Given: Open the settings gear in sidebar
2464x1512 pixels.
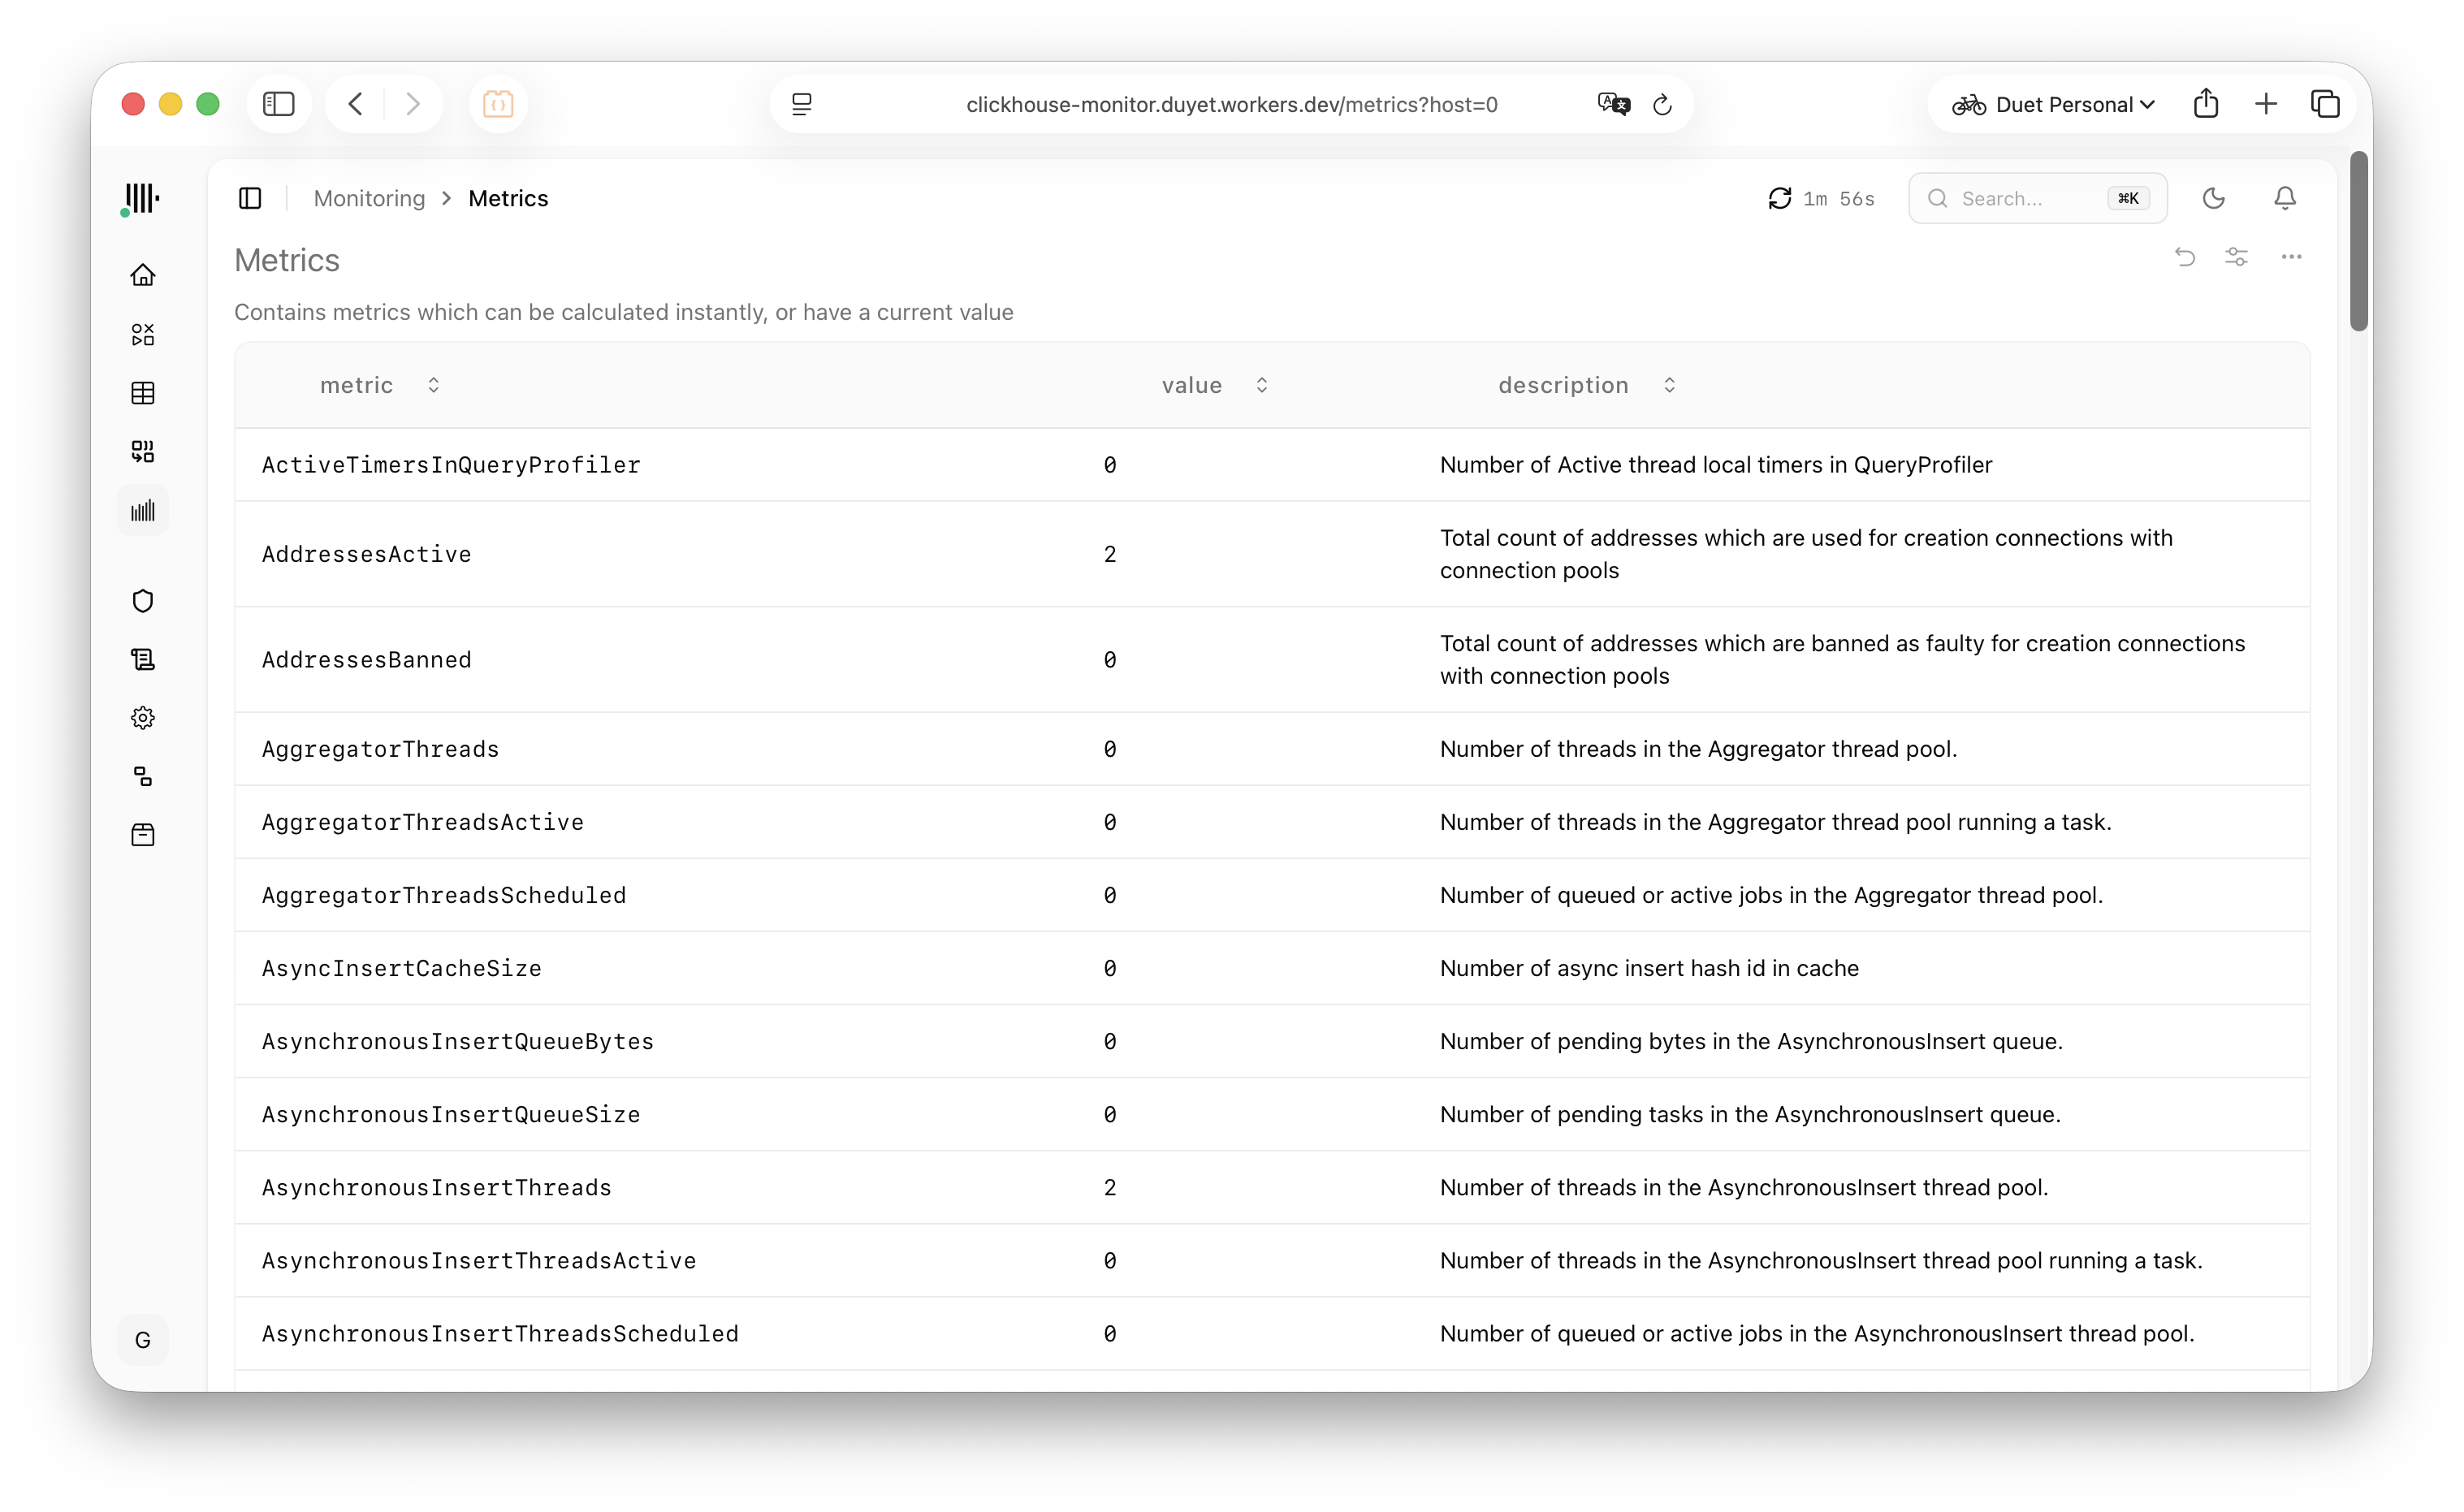Looking at the screenshot, I should pos(143,718).
